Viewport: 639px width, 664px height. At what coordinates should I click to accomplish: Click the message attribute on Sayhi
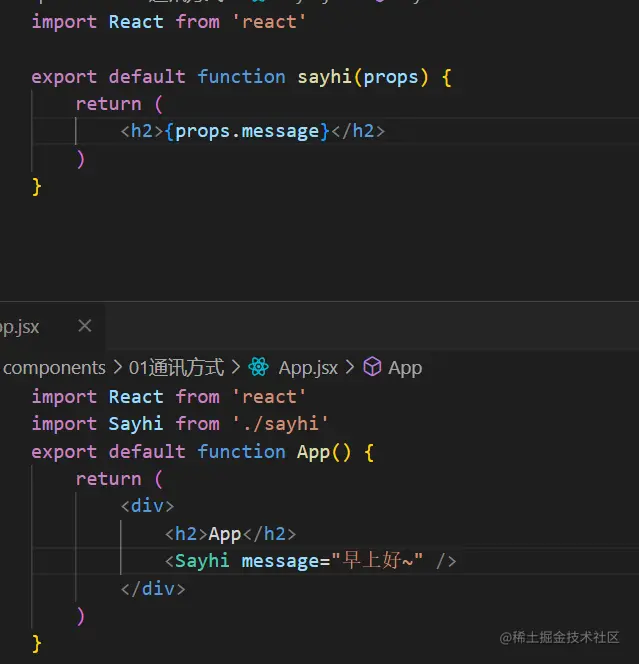coord(280,562)
